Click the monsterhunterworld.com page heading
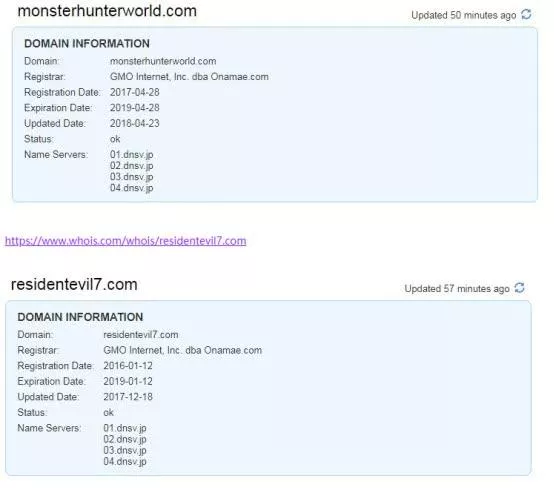This screenshot has width=554, height=488. pos(107,11)
